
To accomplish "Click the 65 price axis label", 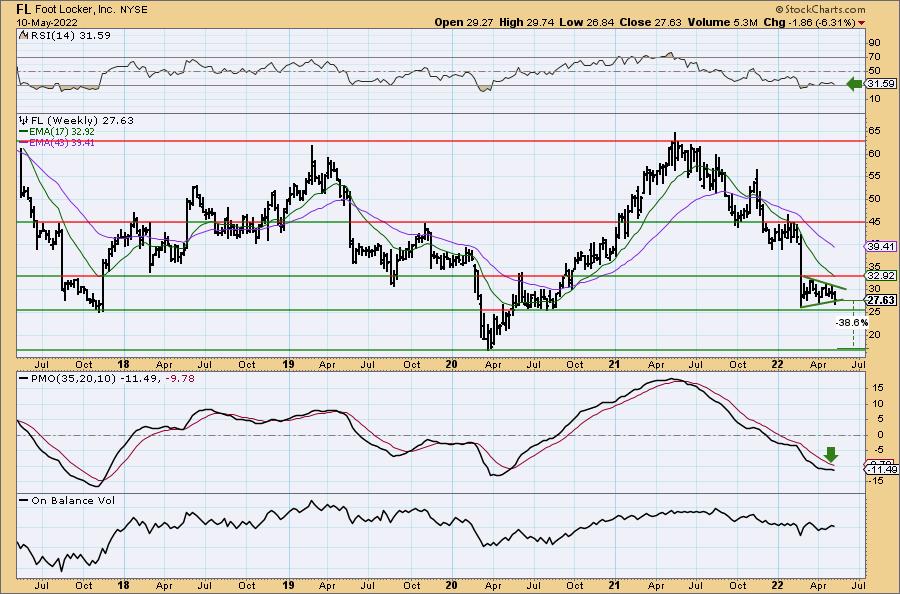I will tap(874, 131).
